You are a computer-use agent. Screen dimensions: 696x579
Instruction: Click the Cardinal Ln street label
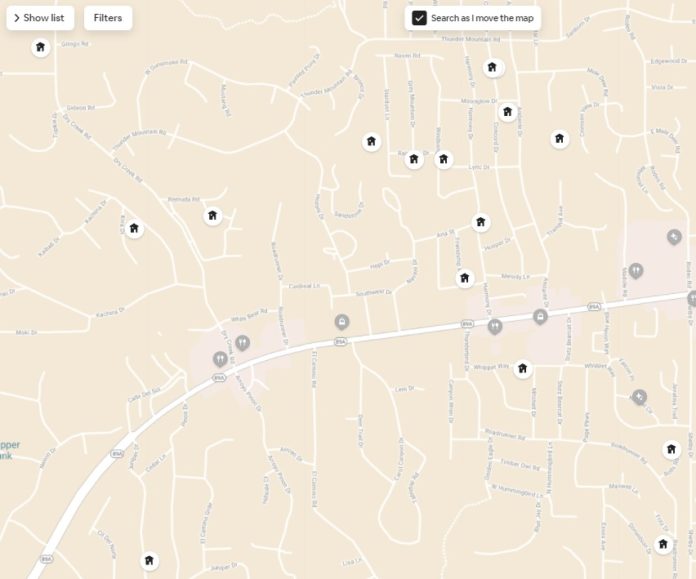(x=304, y=286)
